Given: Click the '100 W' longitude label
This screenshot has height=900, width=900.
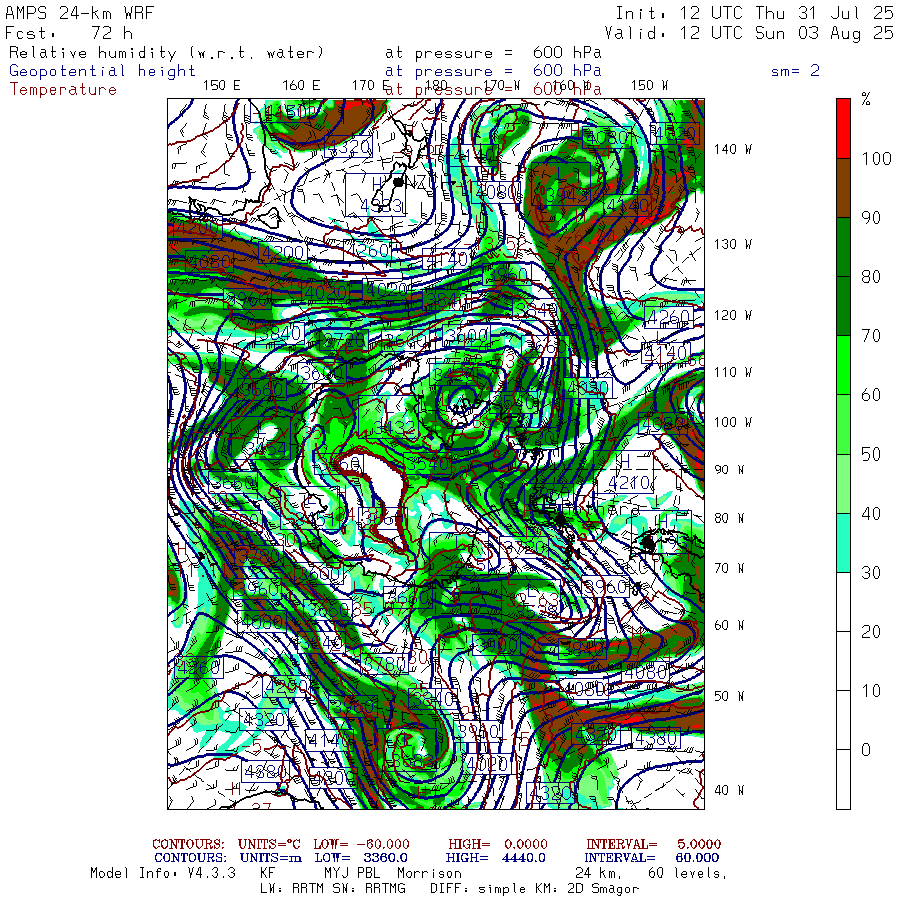Looking at the screenshot, I should tap(733, 422).
